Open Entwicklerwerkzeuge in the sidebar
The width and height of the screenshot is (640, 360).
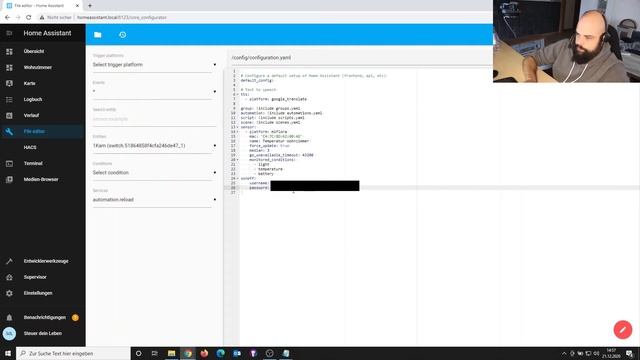click(46, 261)
